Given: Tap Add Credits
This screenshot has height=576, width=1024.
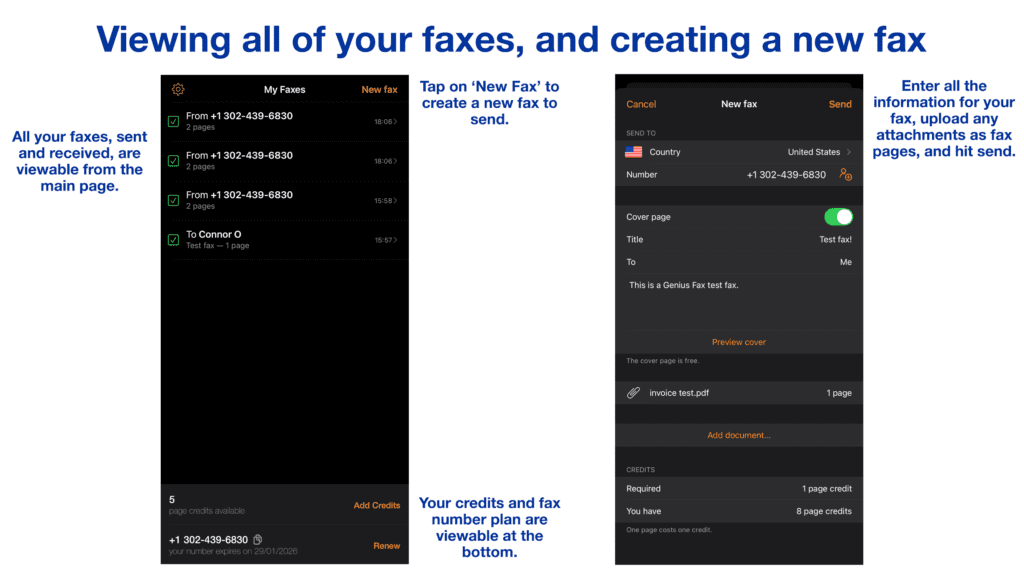Looking at the screenshot, I should (x=377, y=506).
